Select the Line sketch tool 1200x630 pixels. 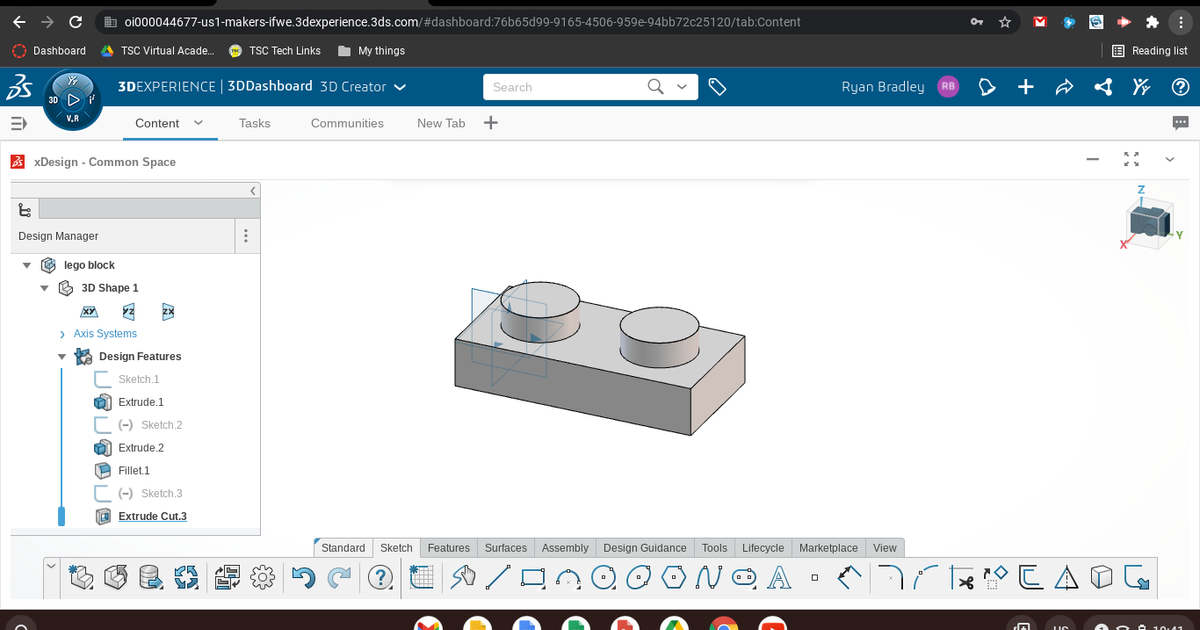498,577
